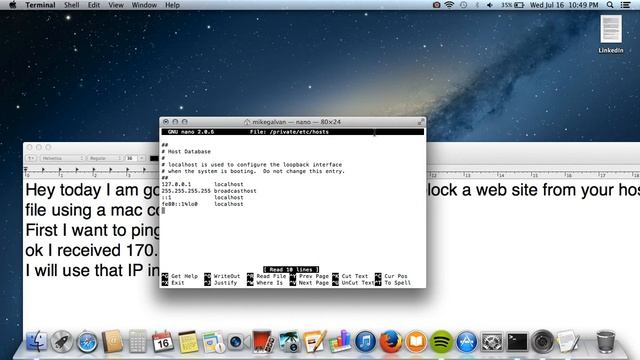640x360 pixels.
Task: Open Numbers bar chart icon in Dock
Action: click(340, 341)
